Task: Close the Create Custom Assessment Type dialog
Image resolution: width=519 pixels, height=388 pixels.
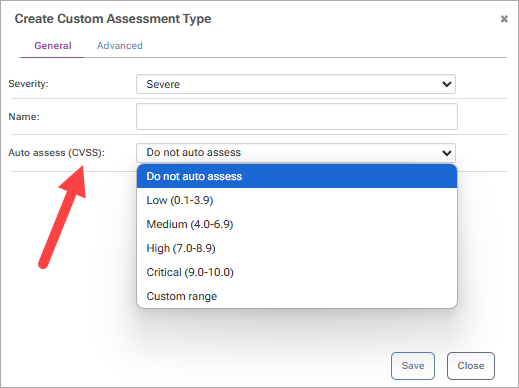Action: 504,19
